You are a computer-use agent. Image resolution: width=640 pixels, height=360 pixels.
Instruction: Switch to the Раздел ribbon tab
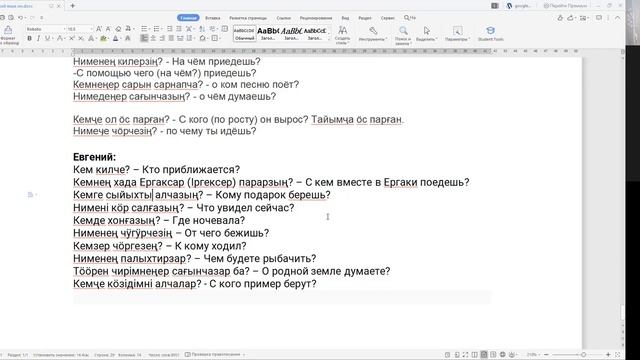pyautogui.click(x=365, y=18)
